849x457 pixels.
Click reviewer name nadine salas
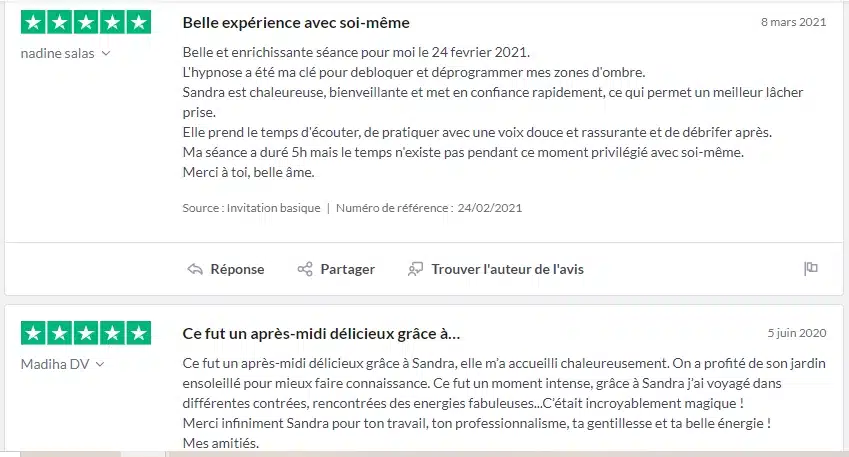coord(58,53)
